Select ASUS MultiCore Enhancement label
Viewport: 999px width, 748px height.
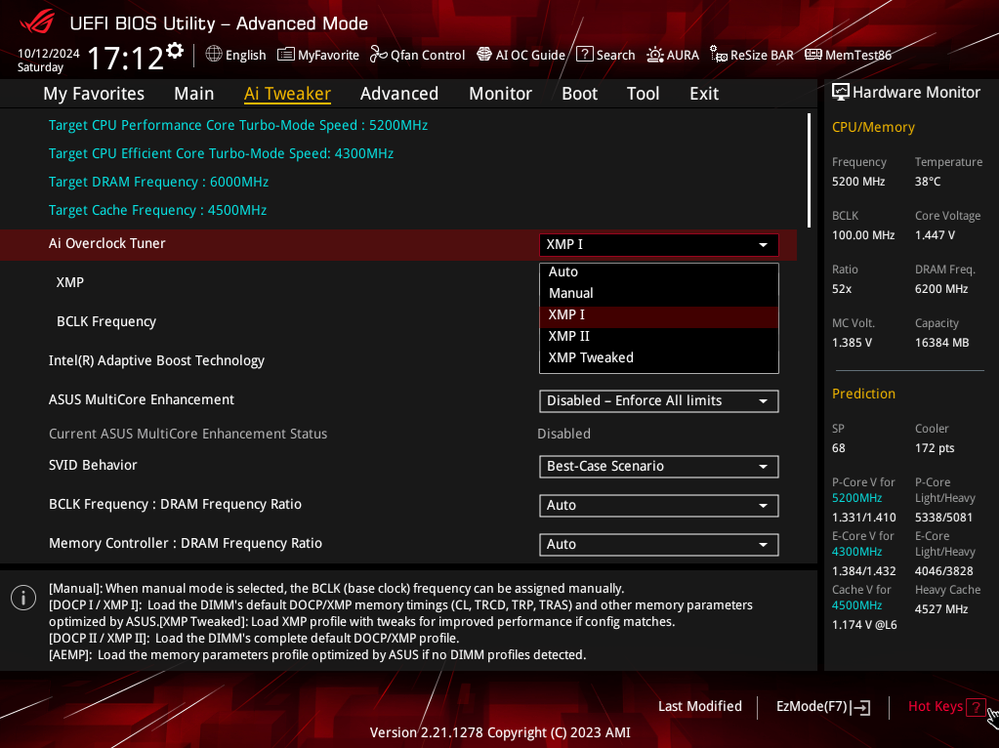(141, 400)
